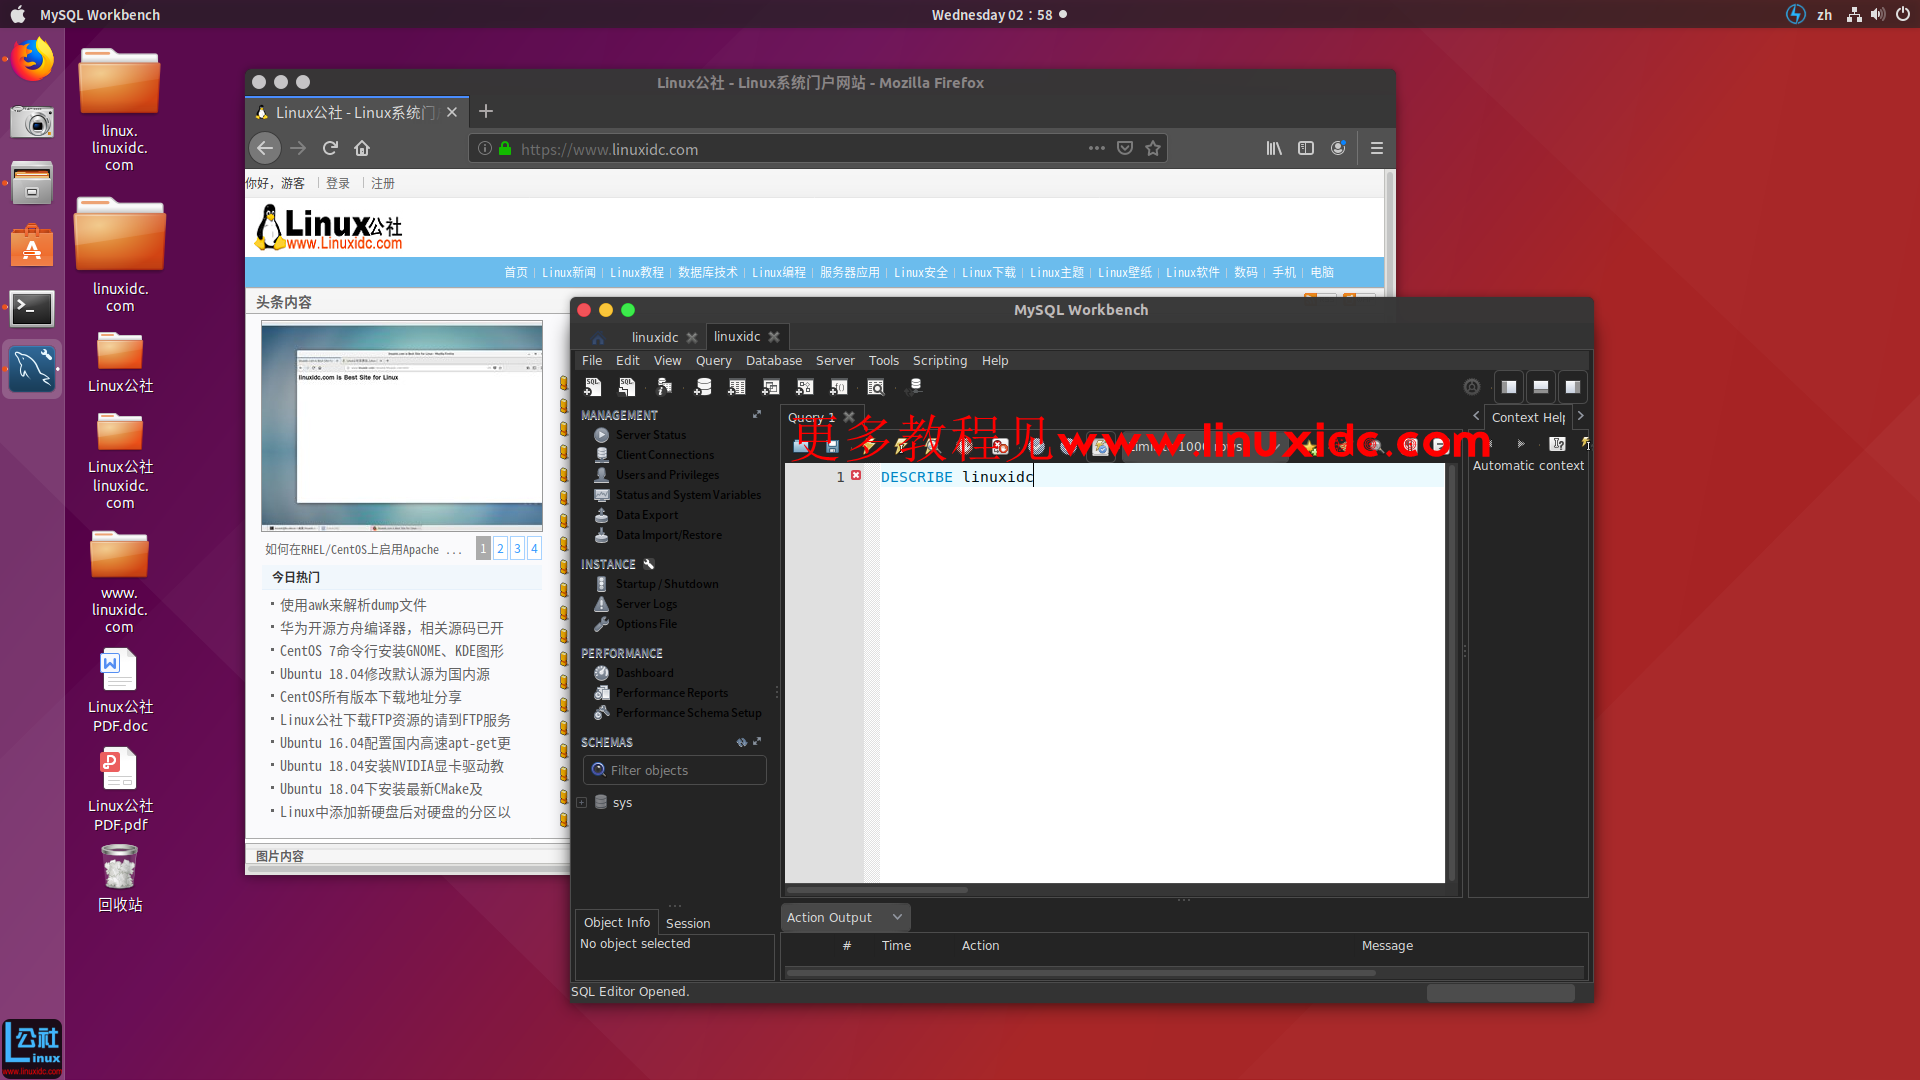
Task: Click the bookmark/favorite star icon in Firefox
Action: click(1153, 149)
